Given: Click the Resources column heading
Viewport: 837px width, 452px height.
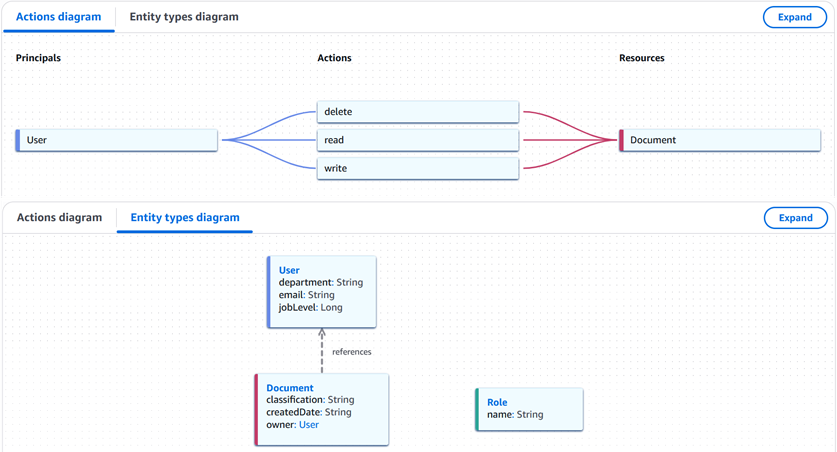Looking at the screenshot, I should click(x=642, y=58).
